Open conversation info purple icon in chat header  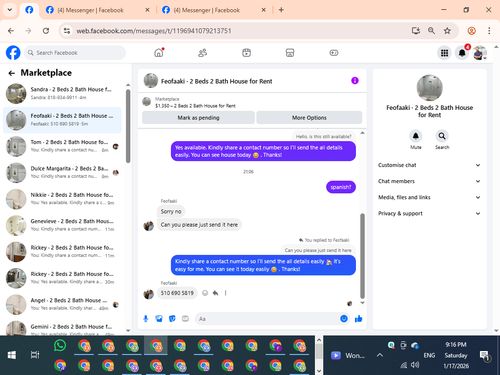tap(355, 80)
